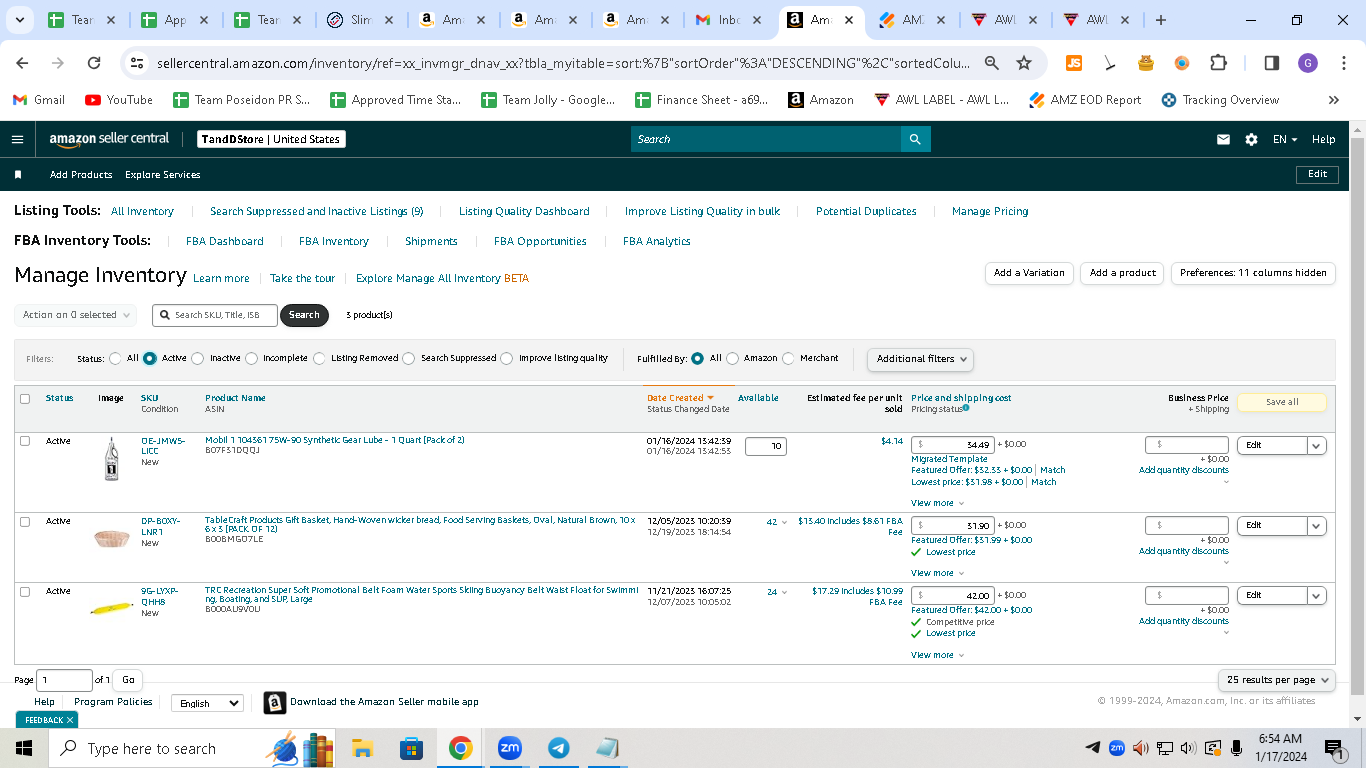Click the bookmark flag icon
Screen dimensions: 1366x768
(18, 174)
